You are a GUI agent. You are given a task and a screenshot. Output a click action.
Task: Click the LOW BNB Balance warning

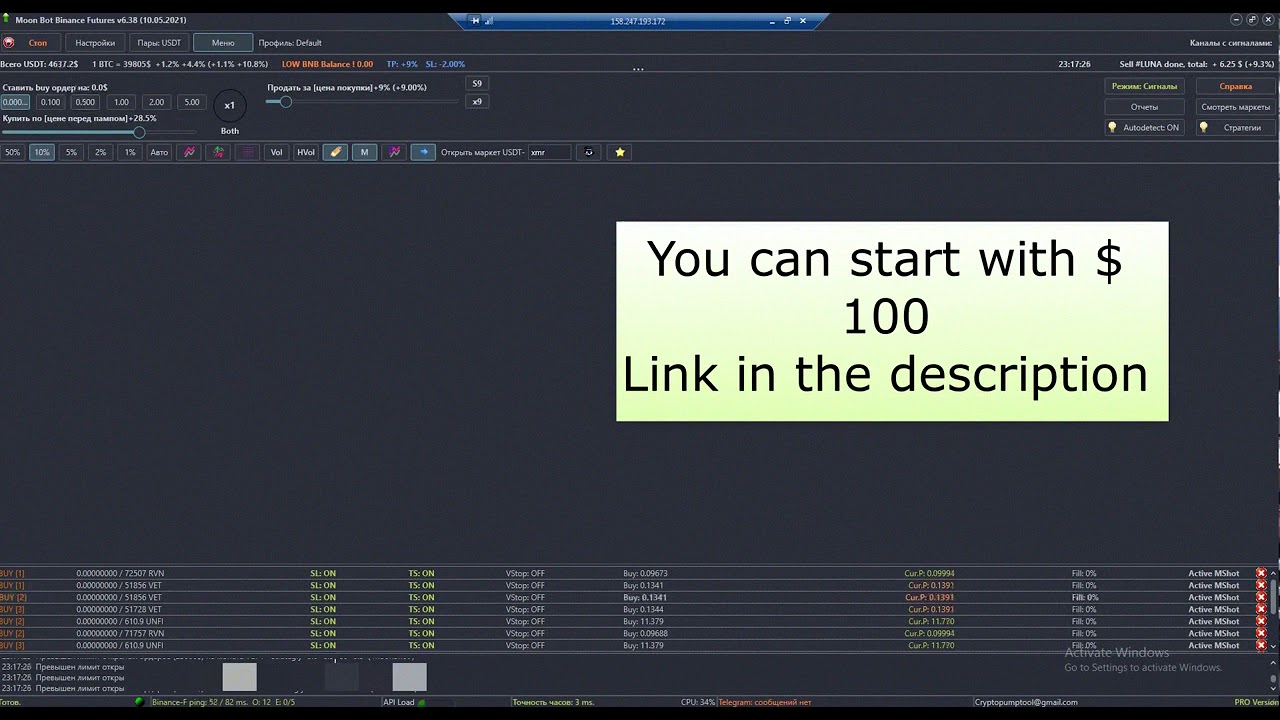tap(327, 64)
